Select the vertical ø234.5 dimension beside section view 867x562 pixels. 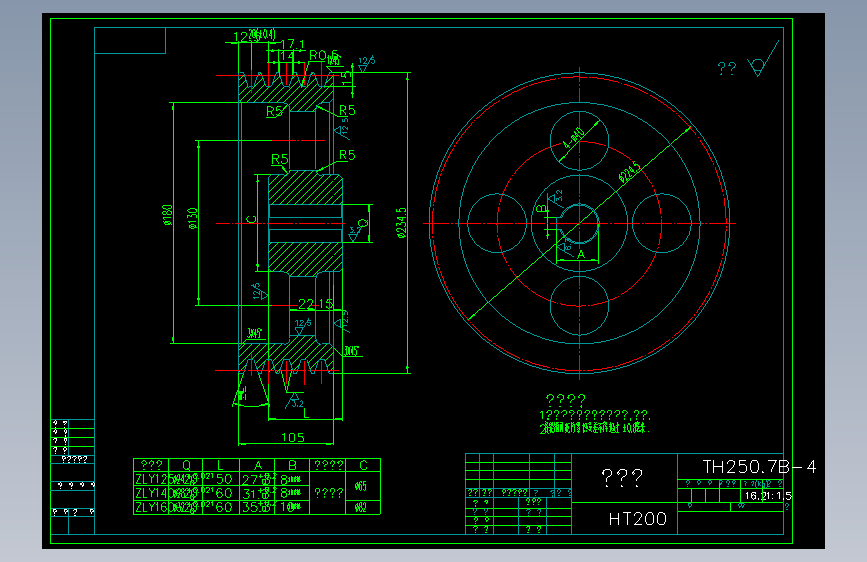pos(402,223)
